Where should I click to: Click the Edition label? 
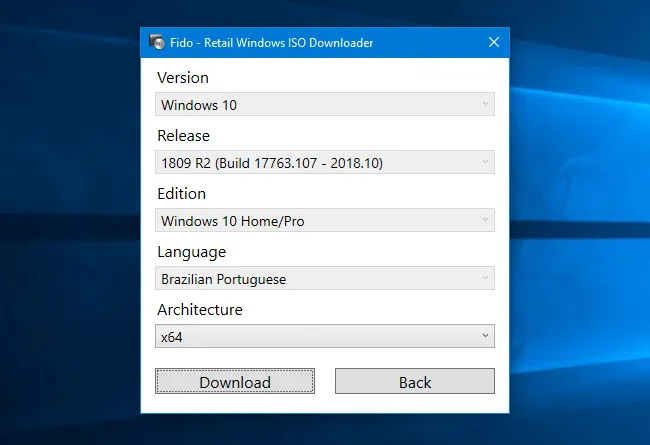coord(182,194)
